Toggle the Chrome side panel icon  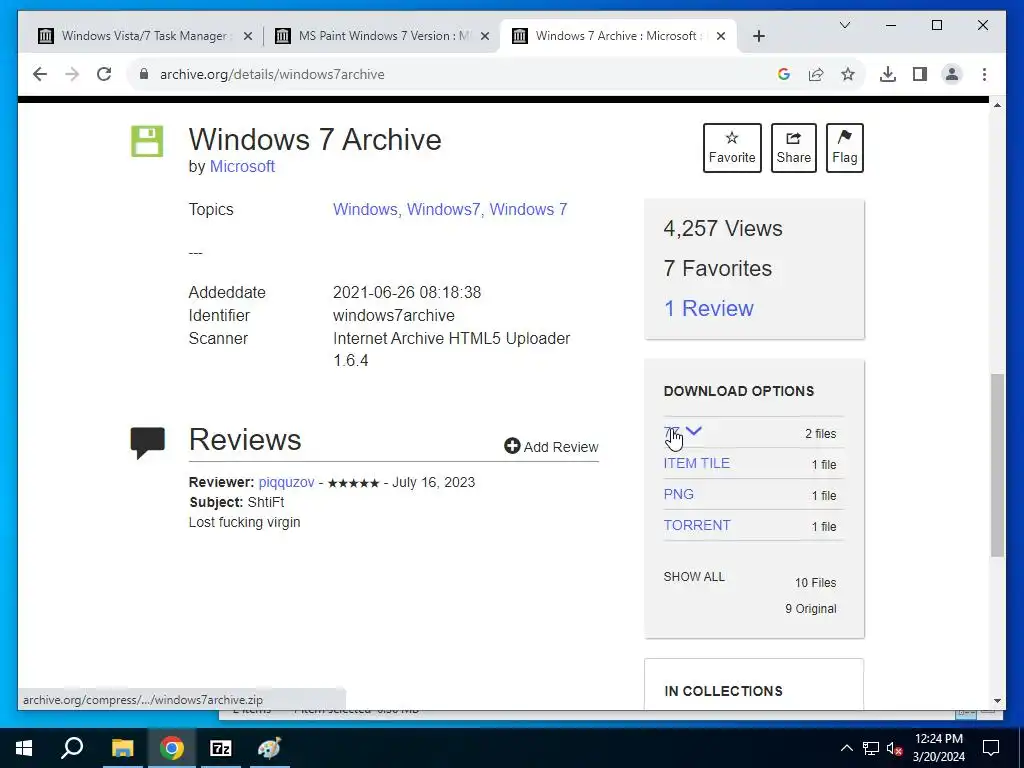(x=920, y=74)
